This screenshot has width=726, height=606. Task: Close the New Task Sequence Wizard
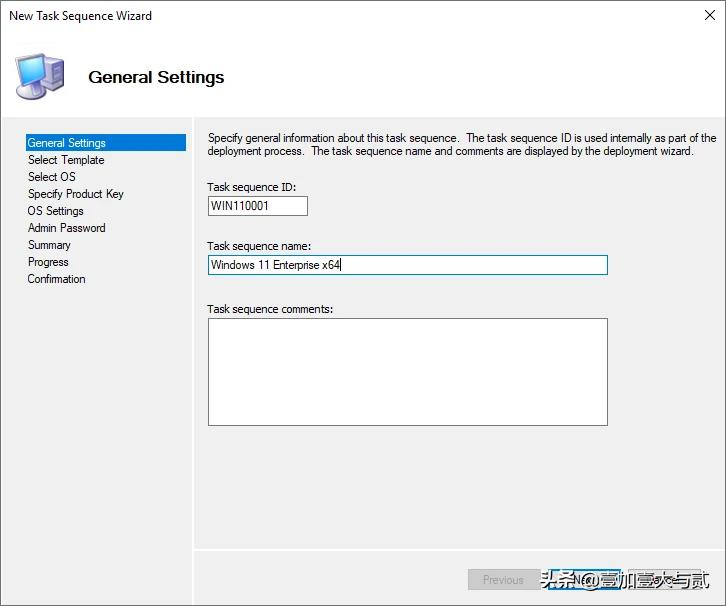[x=709, y=15]
